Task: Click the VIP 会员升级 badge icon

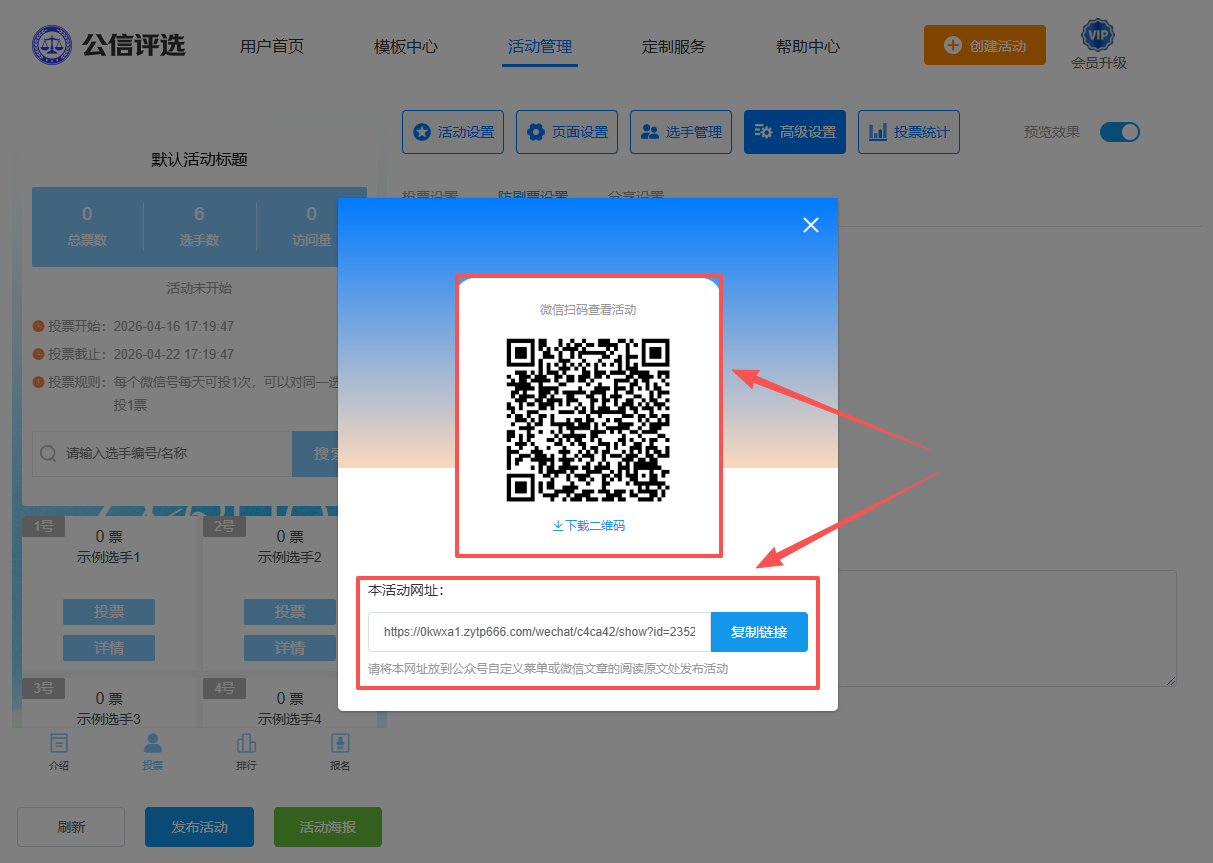Action: click(1099, 36)
